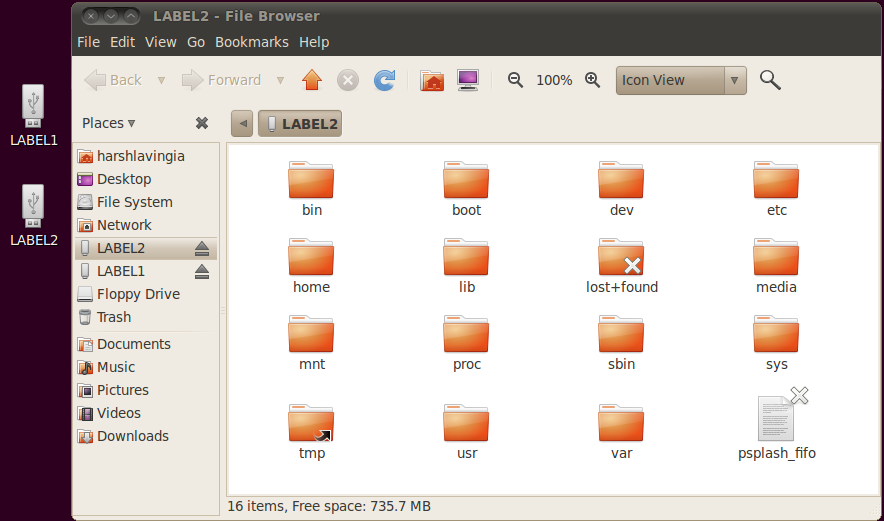The width and height of the screenshot is (884, 521).
Task: Open File System in sidebar
Action: click(147, 202)
